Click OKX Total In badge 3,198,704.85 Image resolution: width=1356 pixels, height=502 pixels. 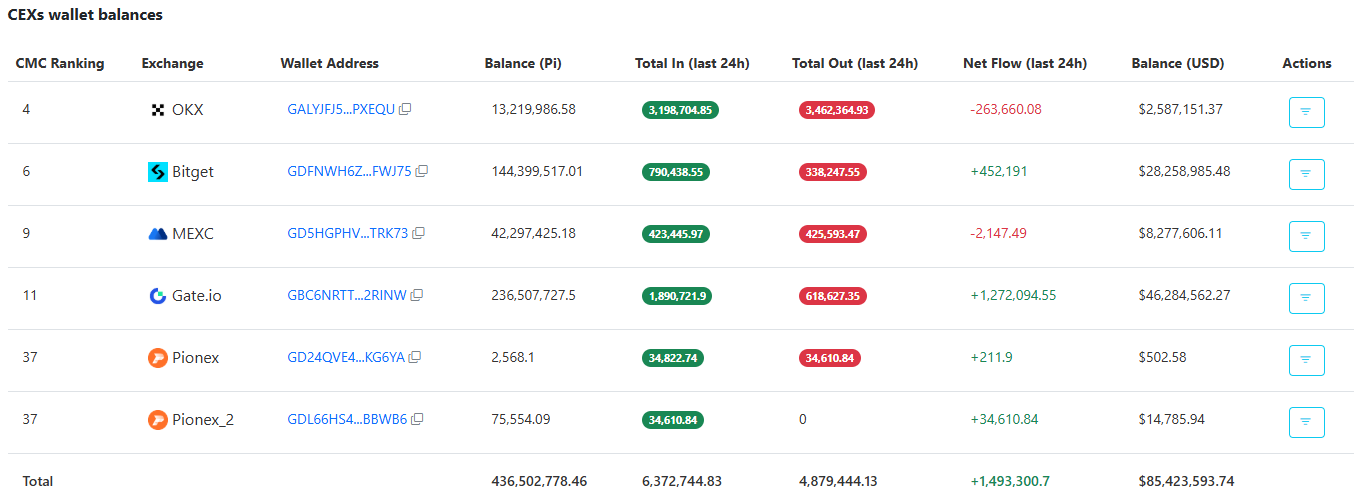point(680,110)
